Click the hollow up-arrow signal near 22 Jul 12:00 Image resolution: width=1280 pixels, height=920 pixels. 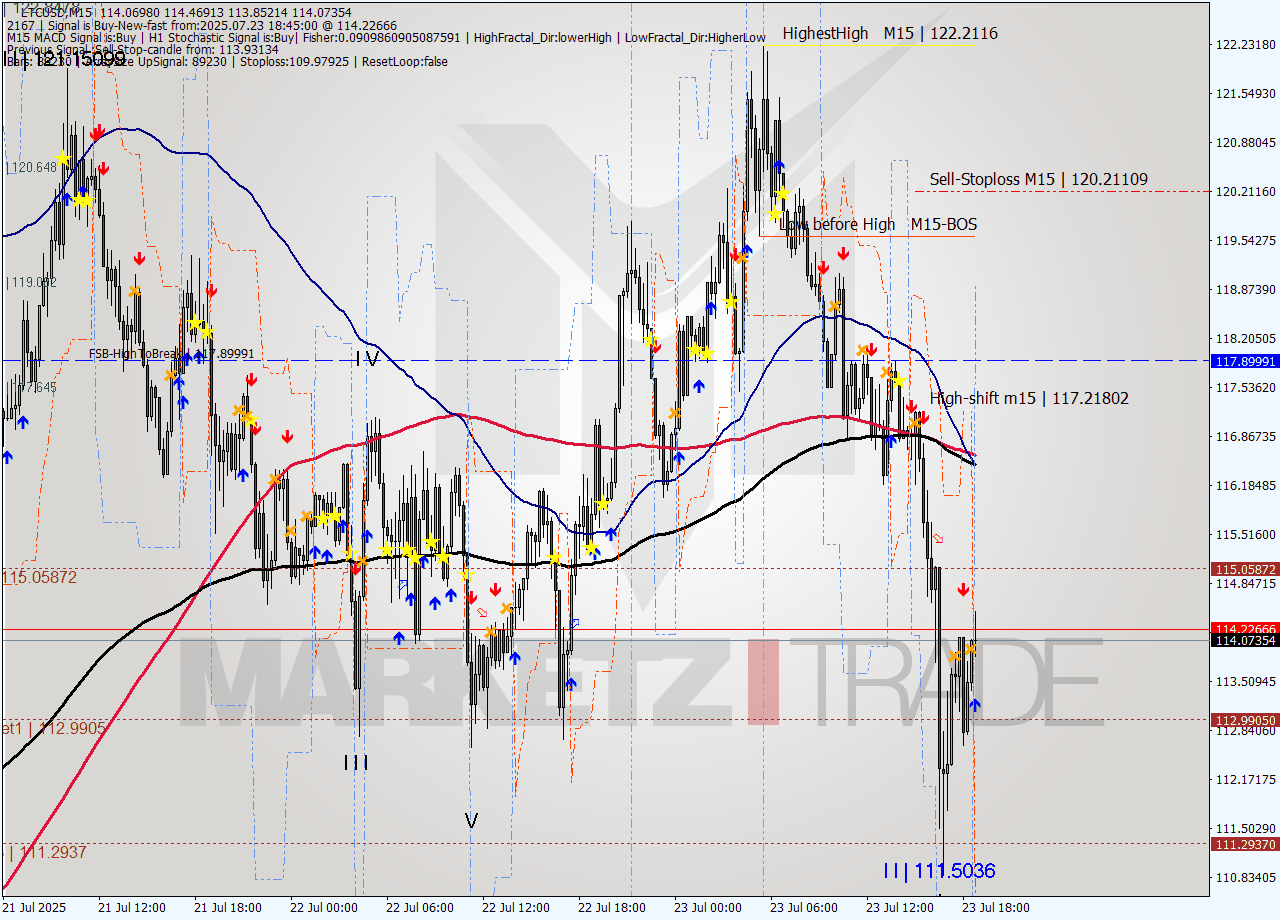coord(576,623)
